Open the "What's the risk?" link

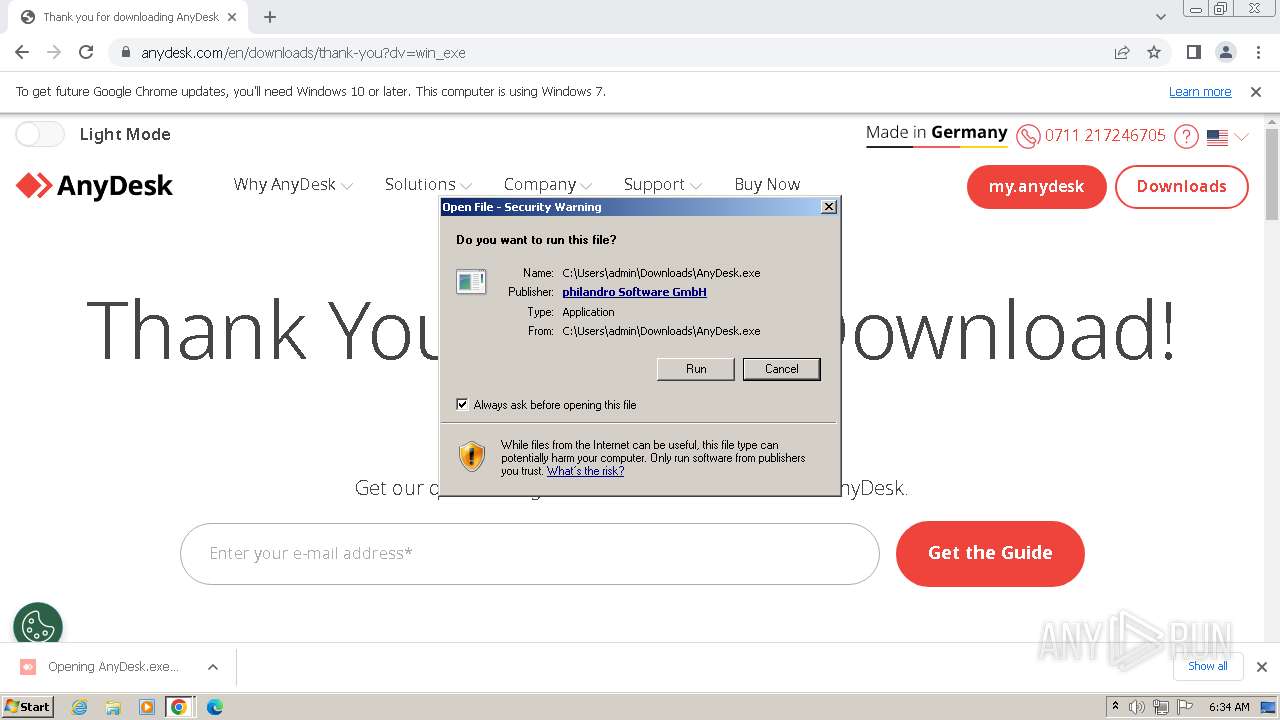pyautogui.click(x=585, y=471)
